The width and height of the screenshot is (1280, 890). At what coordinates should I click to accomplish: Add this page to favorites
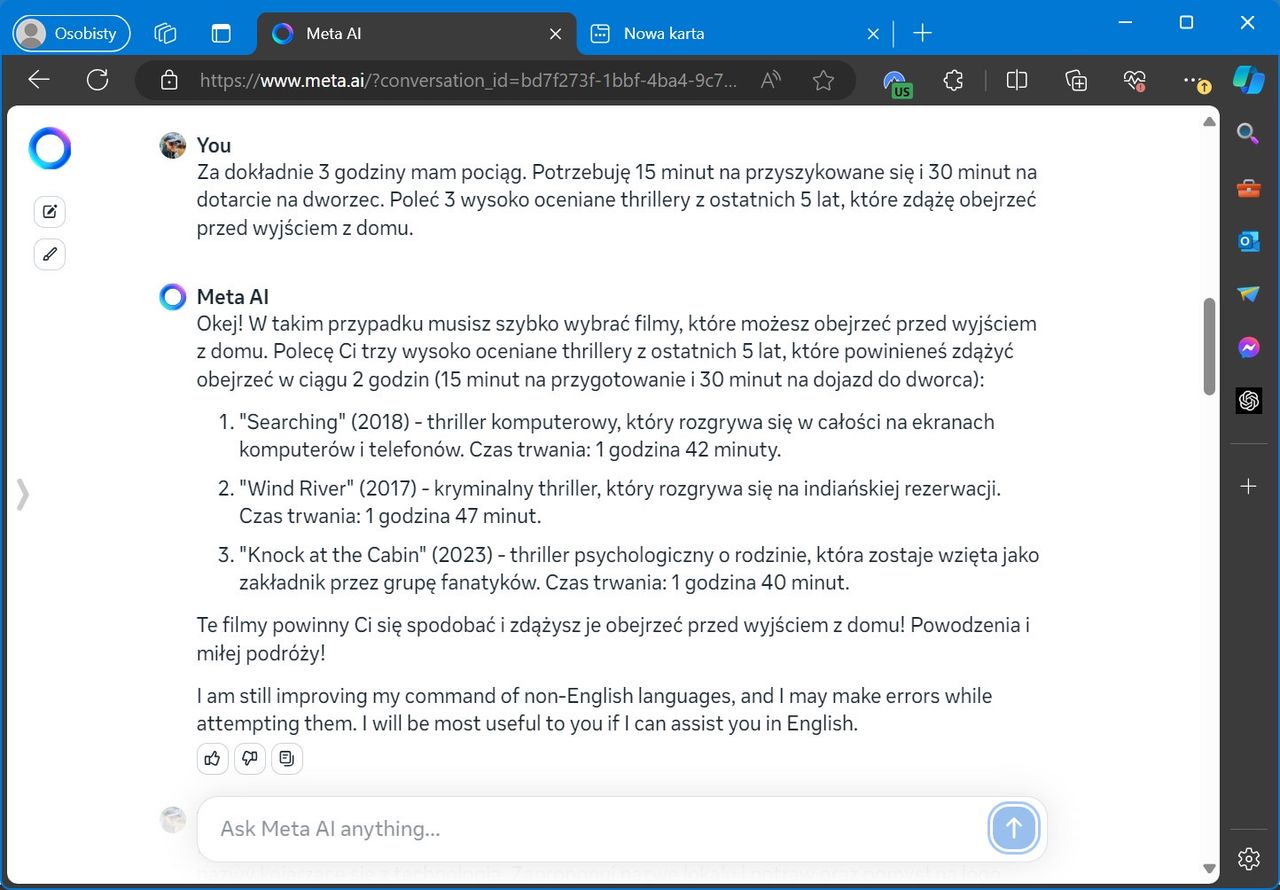pos(823,80)
